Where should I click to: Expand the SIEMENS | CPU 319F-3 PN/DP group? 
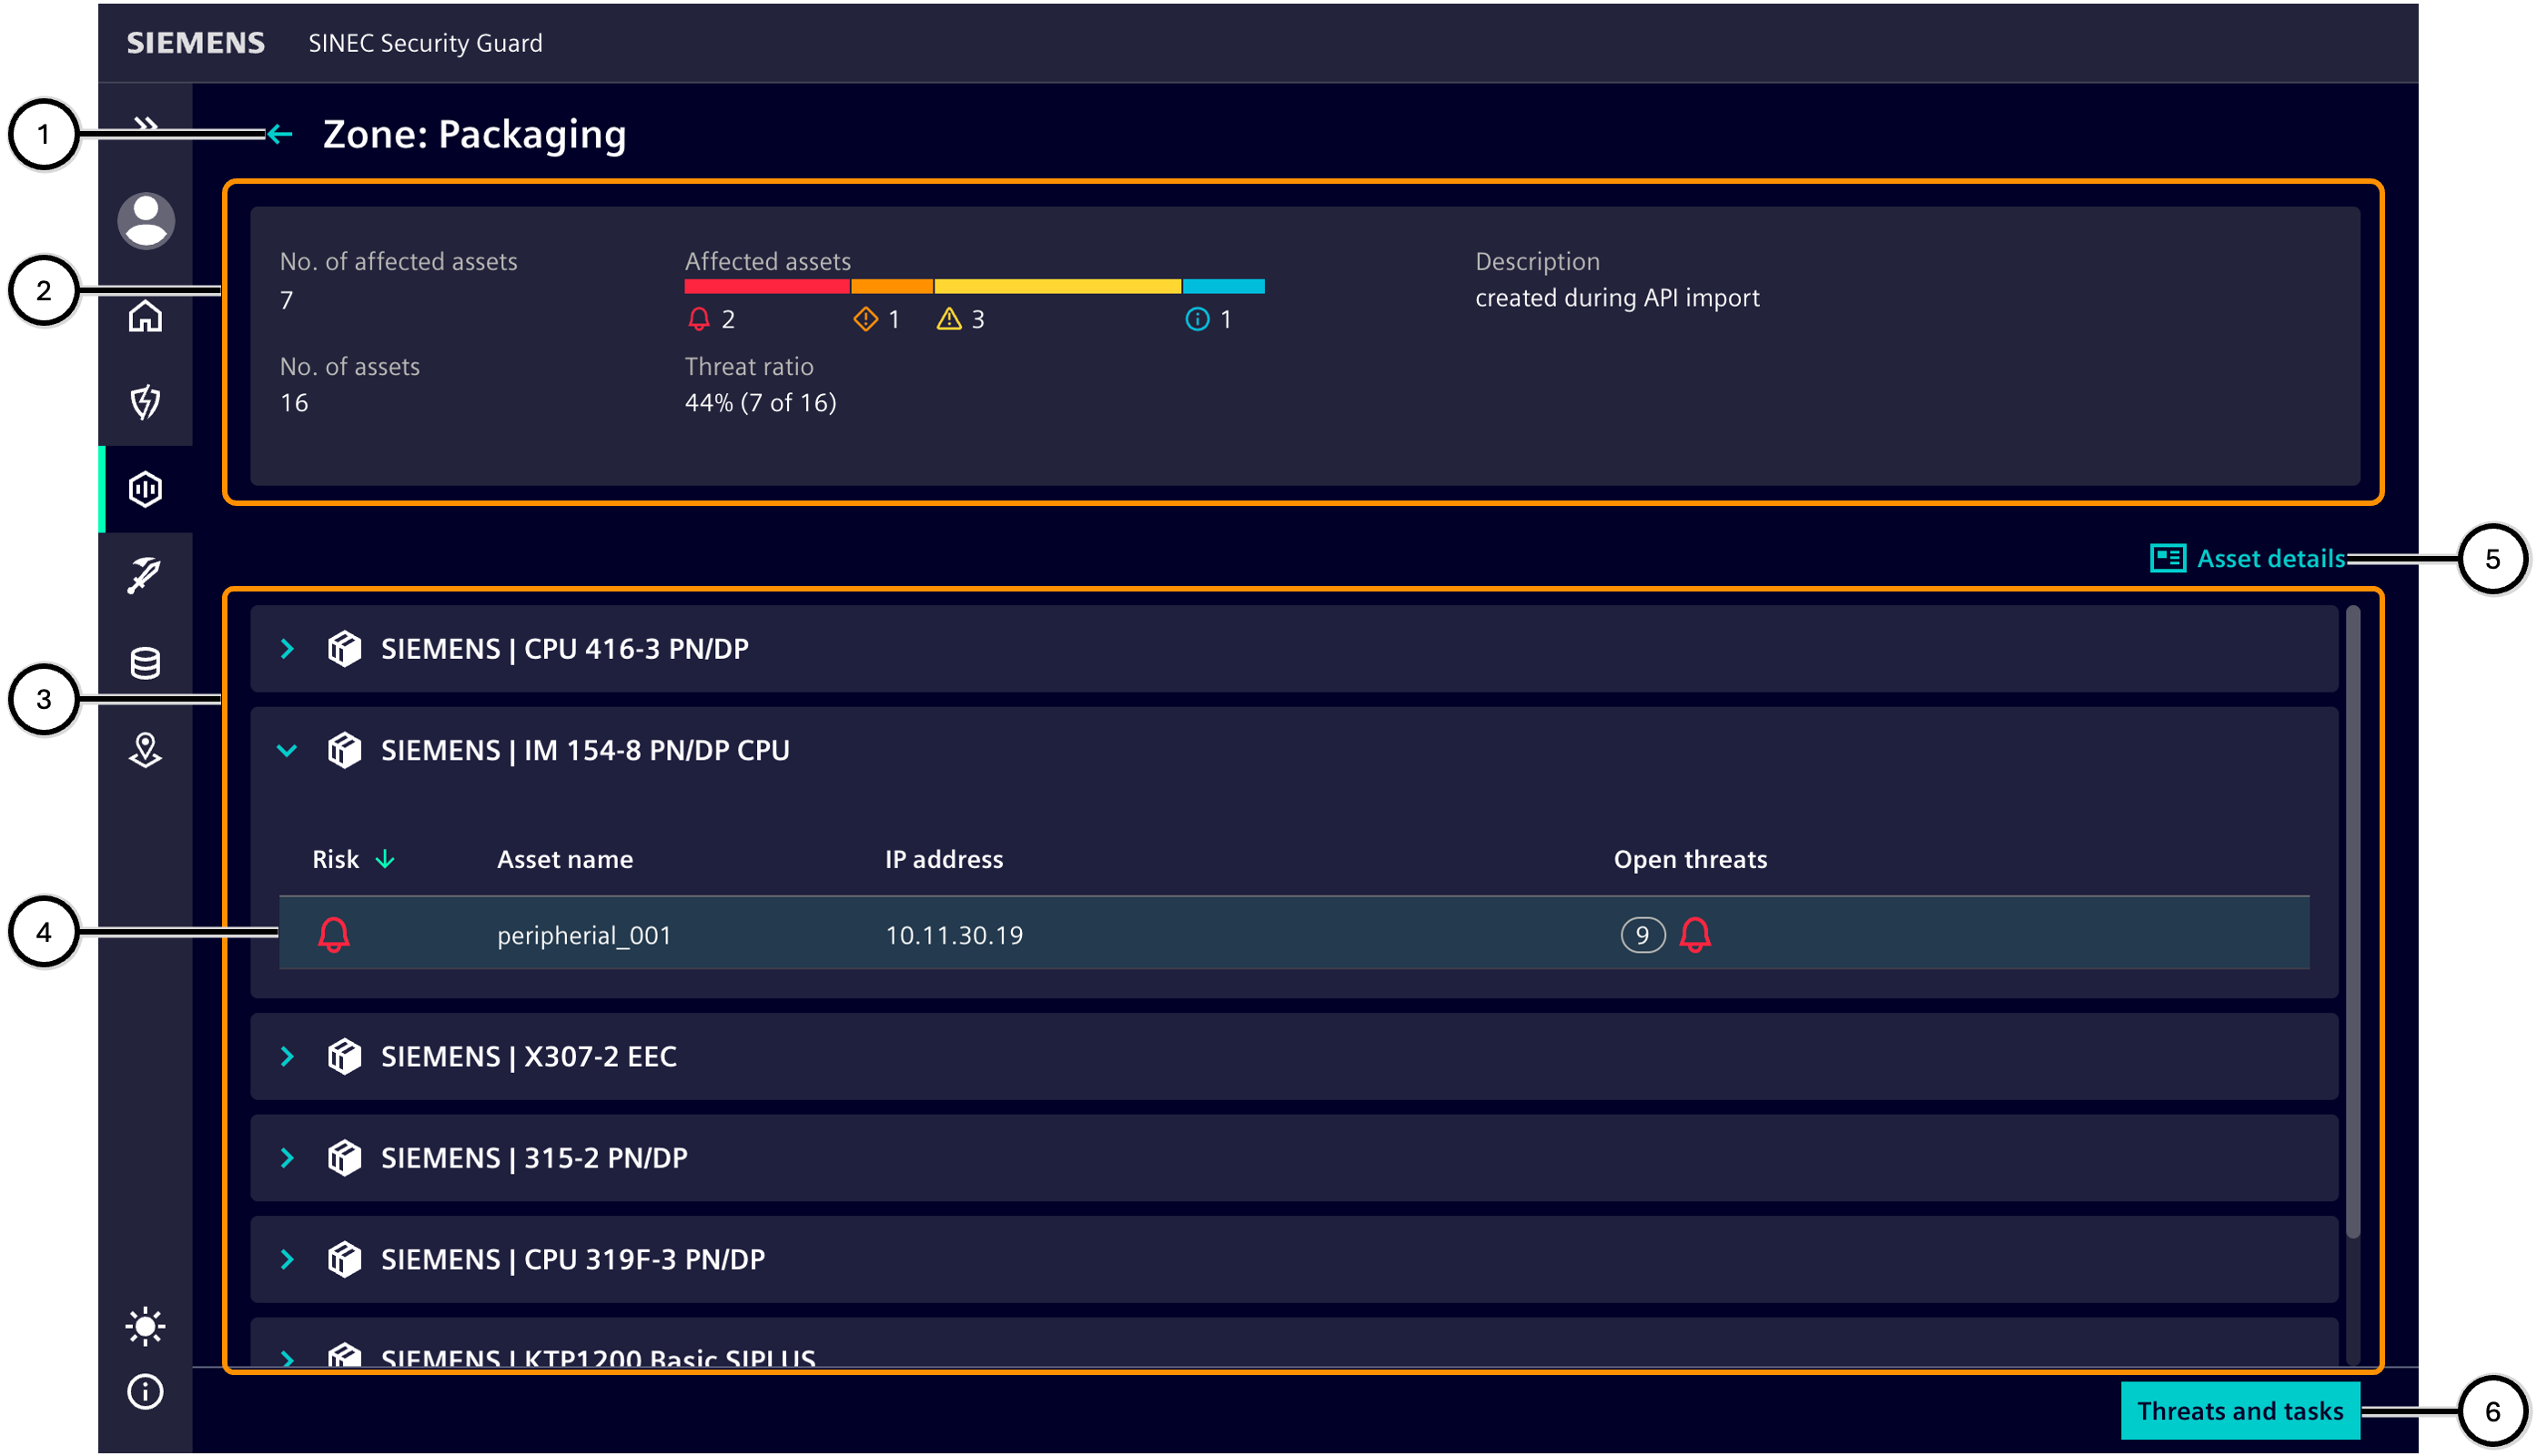click(x=288, y=1259)
